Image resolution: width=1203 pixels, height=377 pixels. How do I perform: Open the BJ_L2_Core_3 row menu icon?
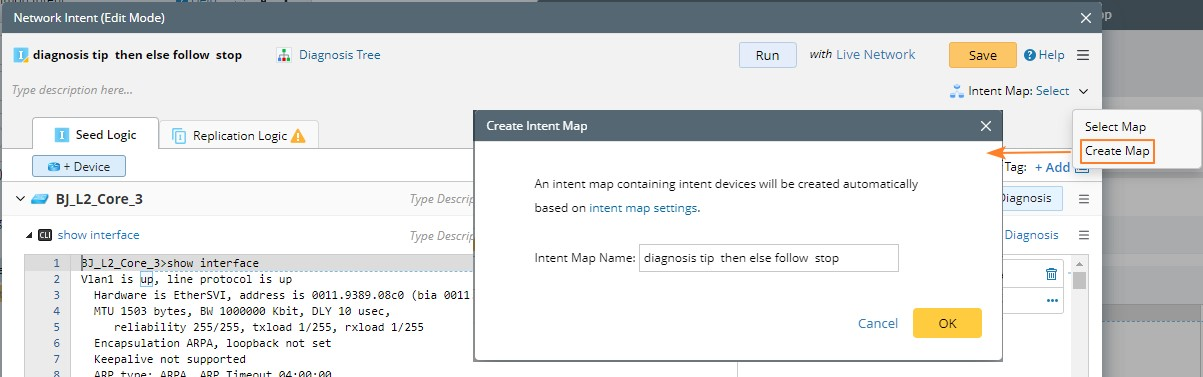tap(1083, 199)
